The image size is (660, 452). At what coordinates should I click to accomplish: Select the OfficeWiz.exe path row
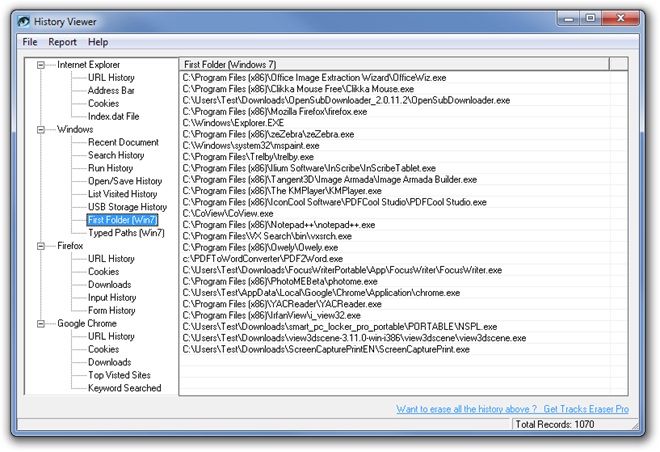point(395,78)
